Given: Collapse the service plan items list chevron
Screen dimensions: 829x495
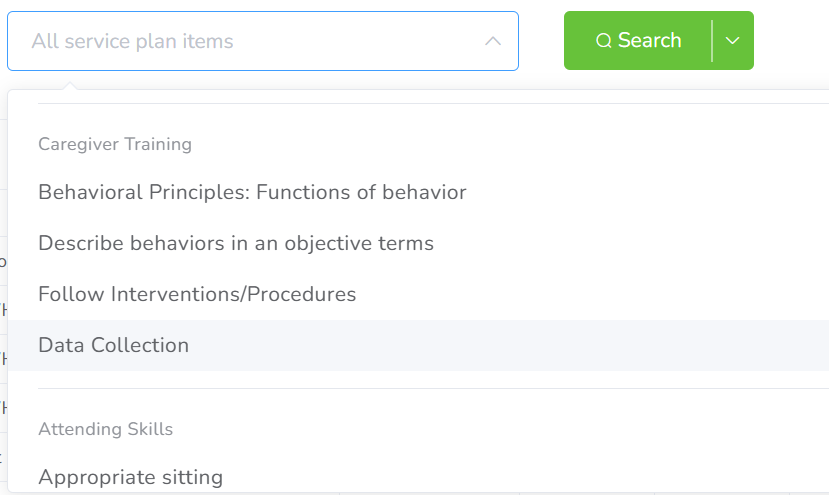Looking at the screenshot, I should [x=492, y=41].
